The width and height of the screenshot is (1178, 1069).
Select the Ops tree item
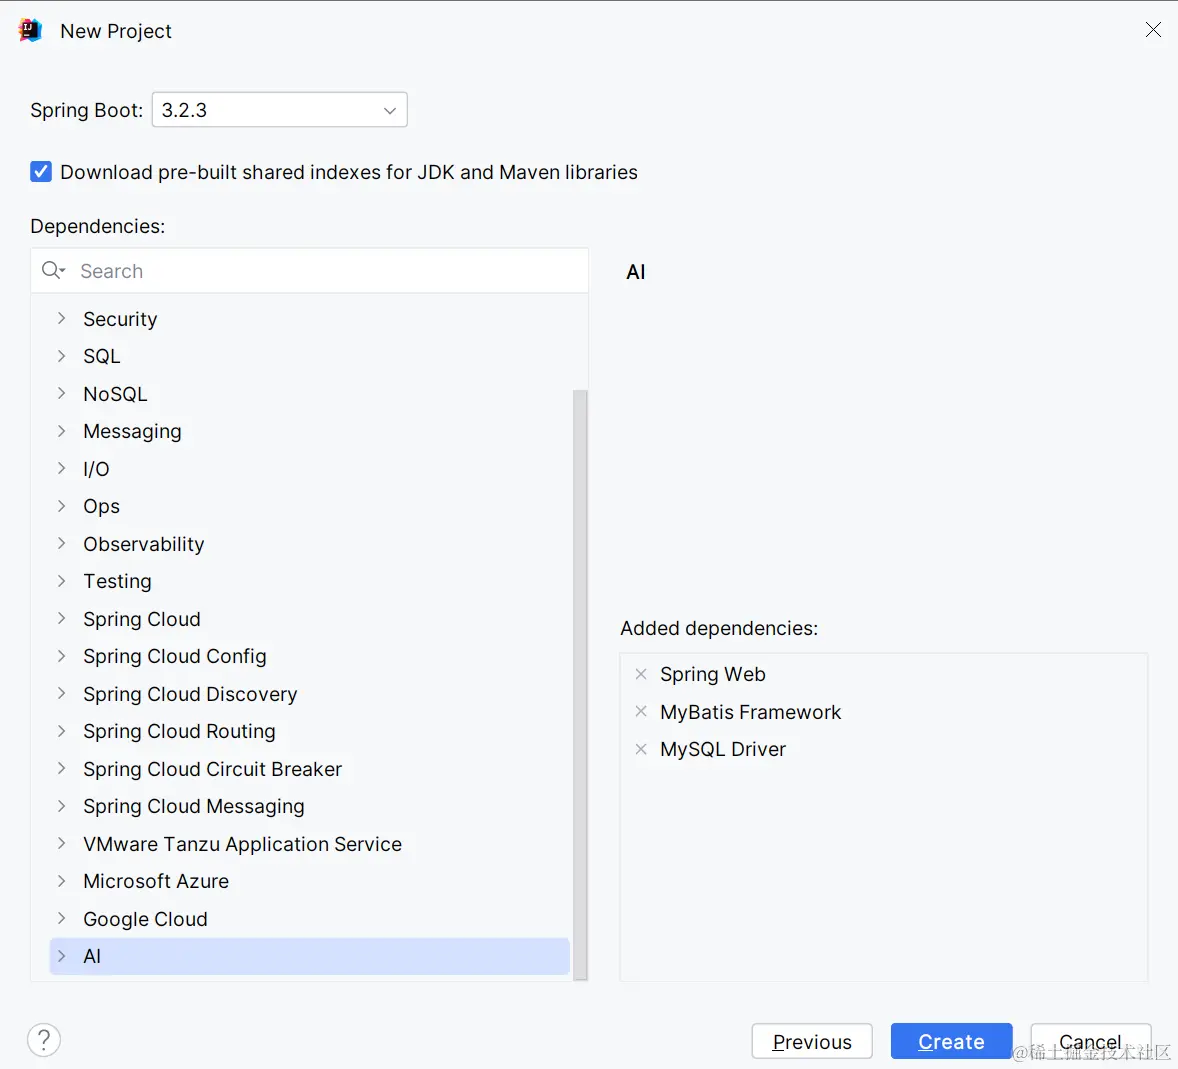click(101, 506)
